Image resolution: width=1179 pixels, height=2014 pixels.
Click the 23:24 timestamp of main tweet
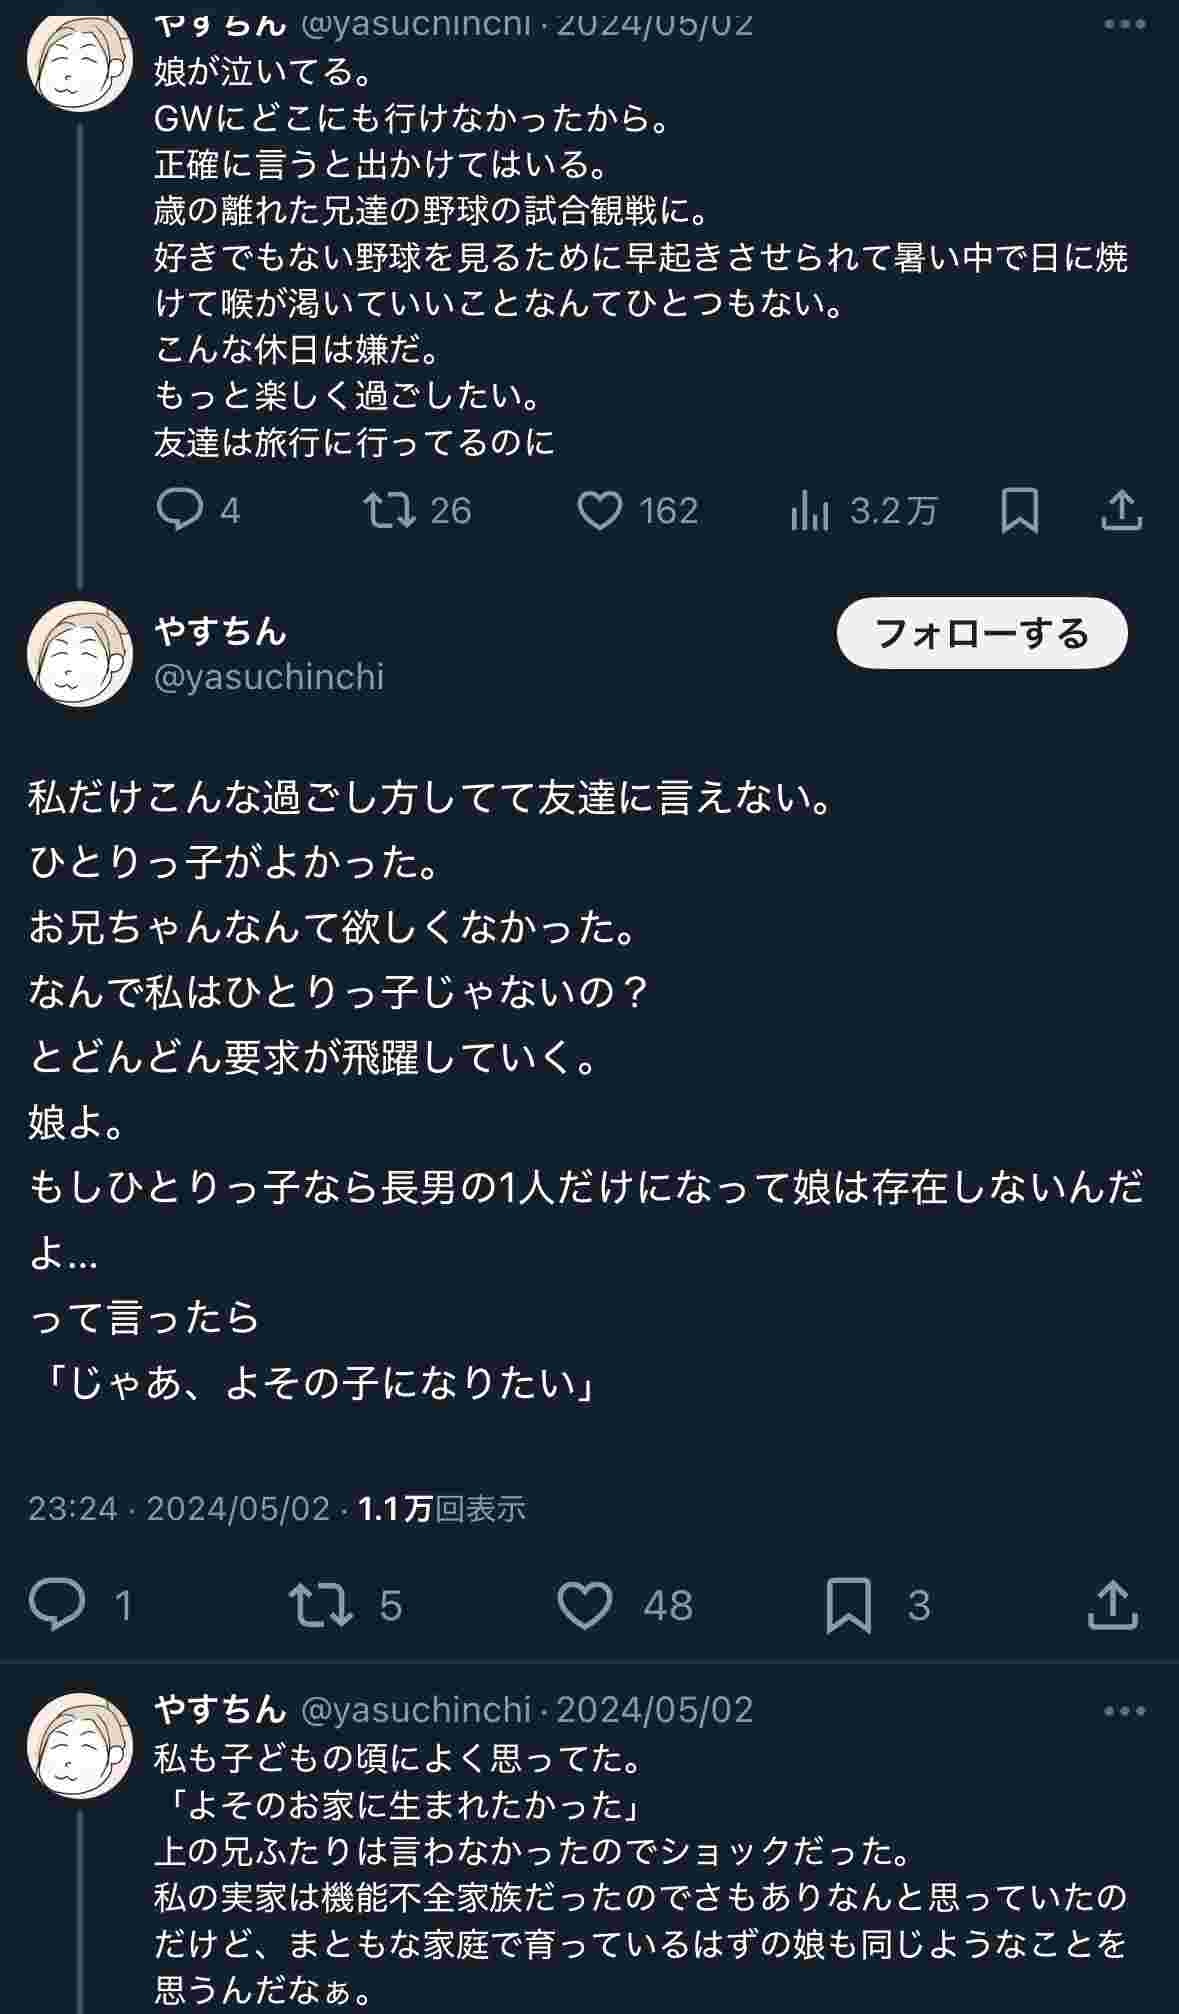coord(73,1508)
